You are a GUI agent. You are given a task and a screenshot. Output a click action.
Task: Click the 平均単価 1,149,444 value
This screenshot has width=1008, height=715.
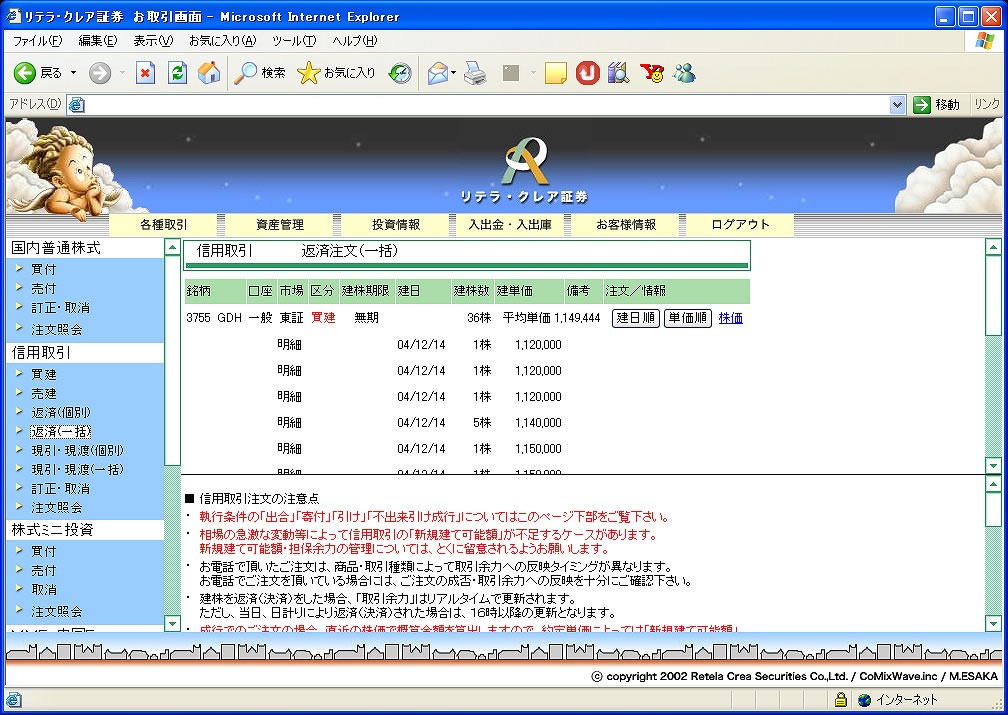click(552, 318)
